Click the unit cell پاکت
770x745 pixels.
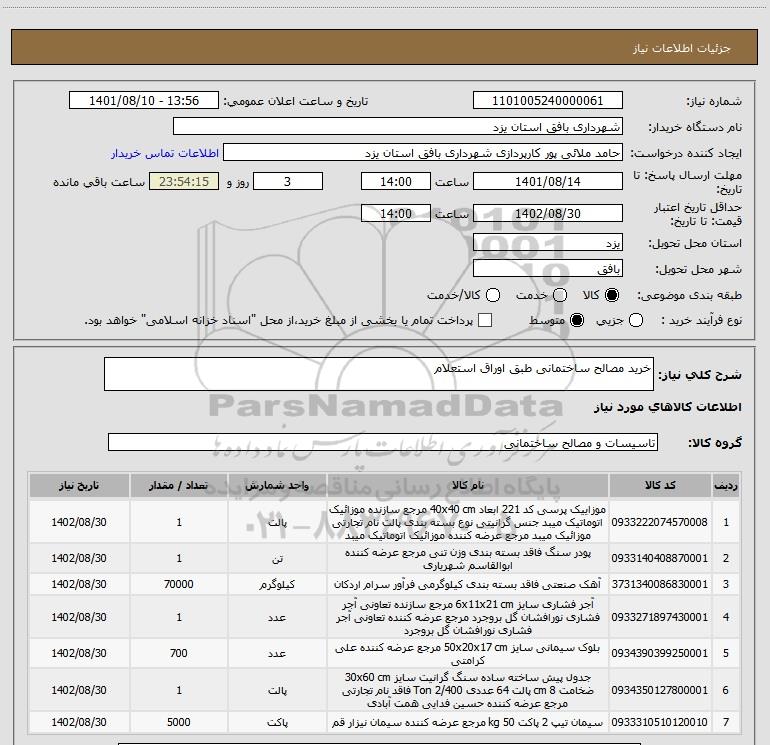(x=277, y=722)
